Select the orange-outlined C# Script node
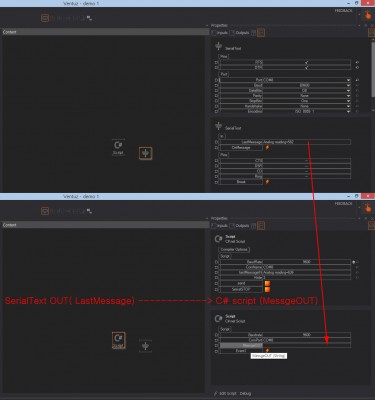 [119, 340]
